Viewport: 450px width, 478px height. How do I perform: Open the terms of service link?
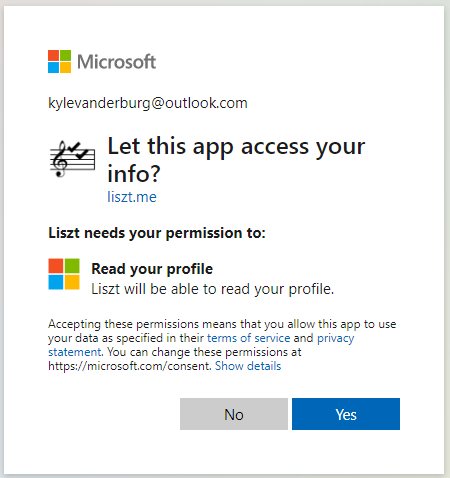tap(249, 338)
